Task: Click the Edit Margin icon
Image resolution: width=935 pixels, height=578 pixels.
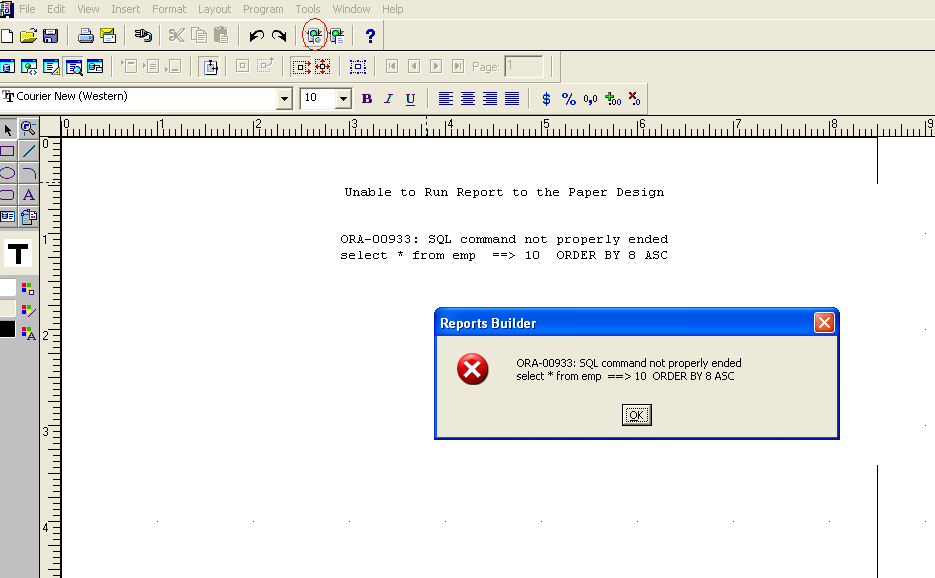Action: [x=210, y=67]
